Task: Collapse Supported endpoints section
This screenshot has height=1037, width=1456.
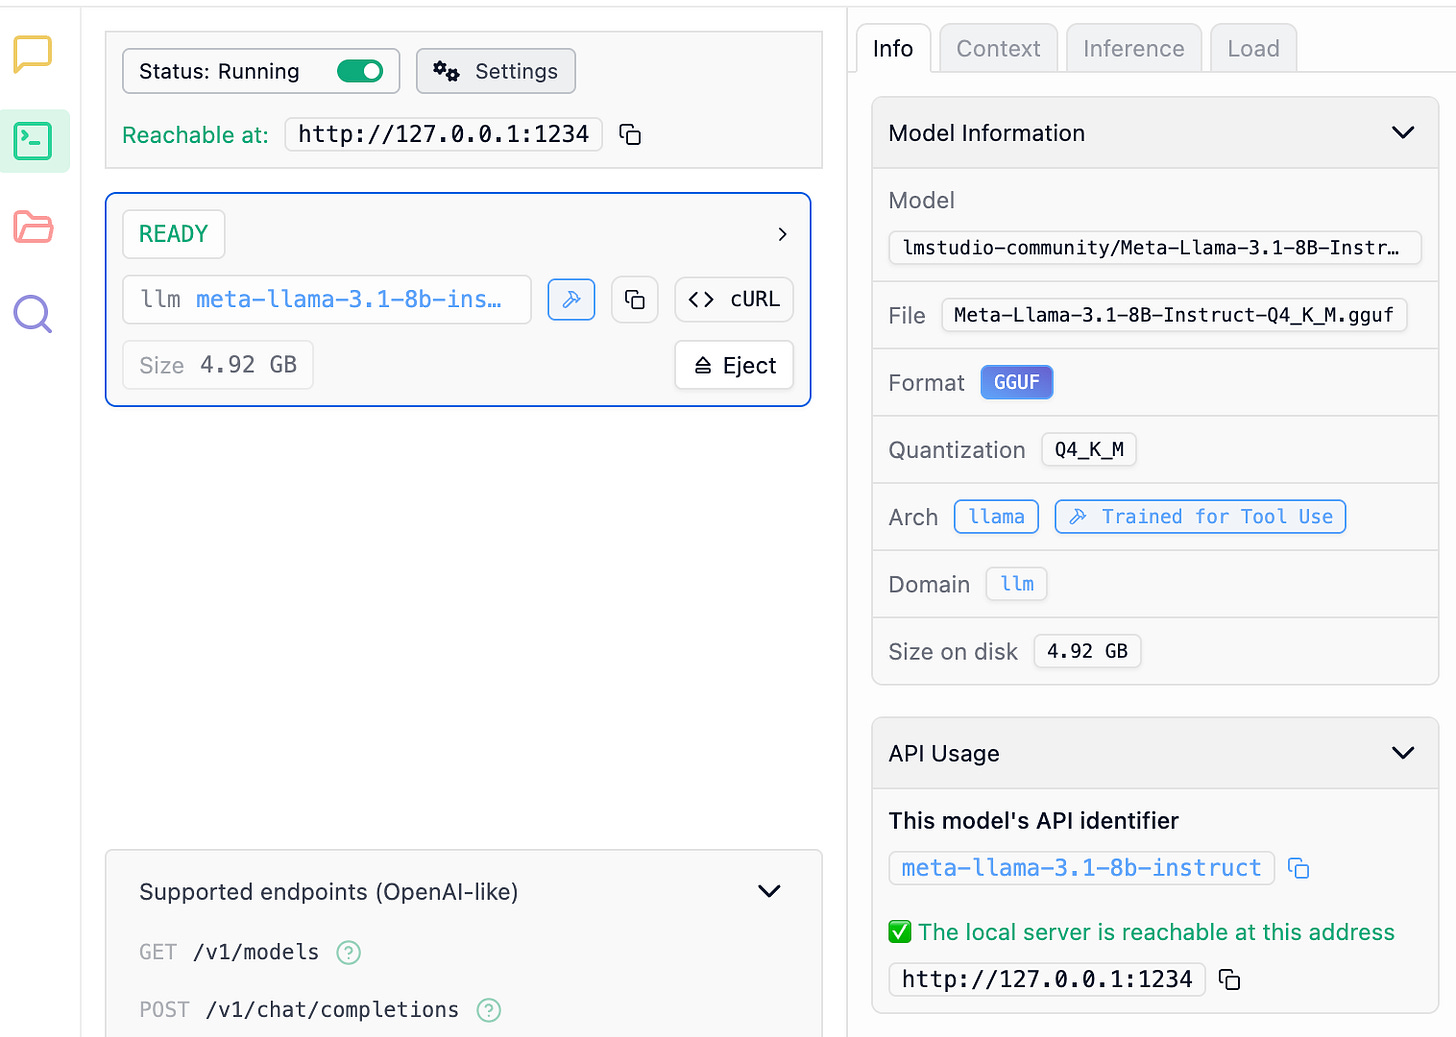Action: (x=769, y=891)
